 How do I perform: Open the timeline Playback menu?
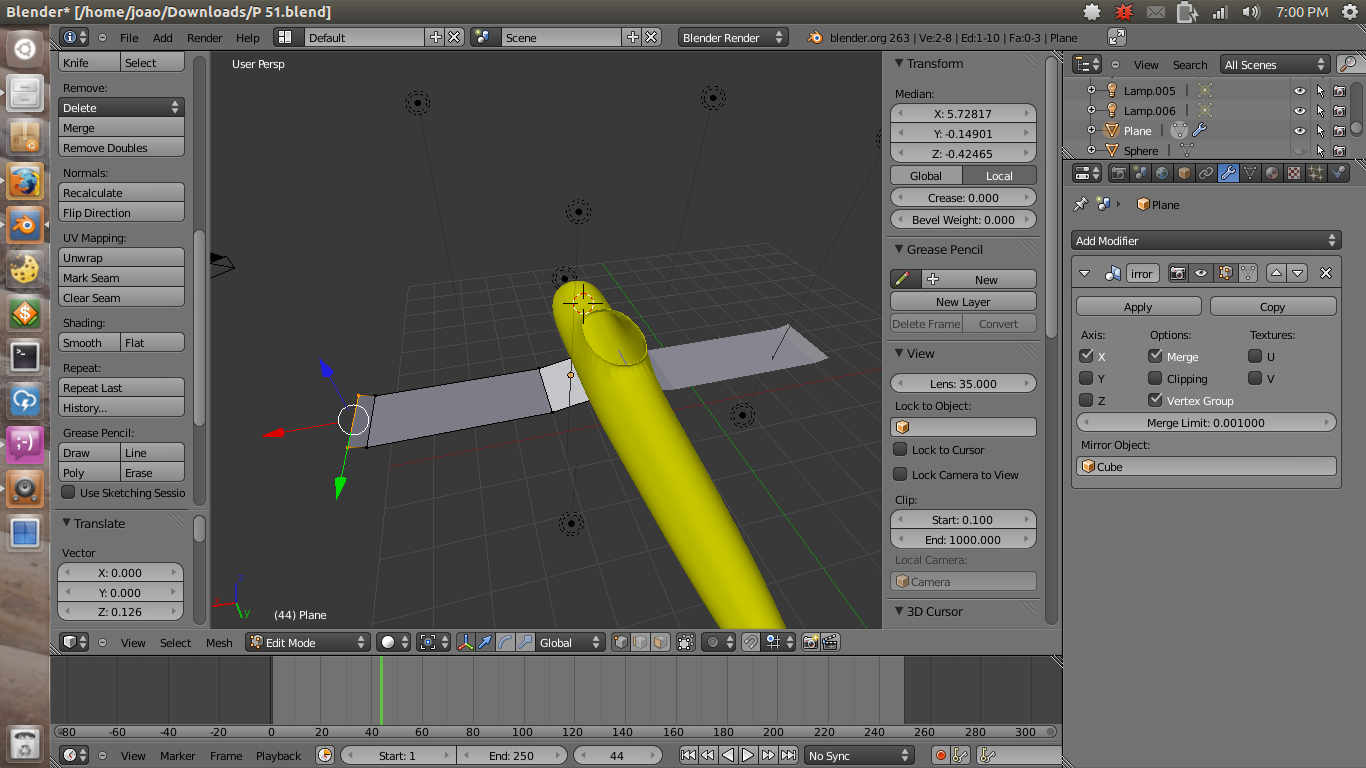(278, 755)
